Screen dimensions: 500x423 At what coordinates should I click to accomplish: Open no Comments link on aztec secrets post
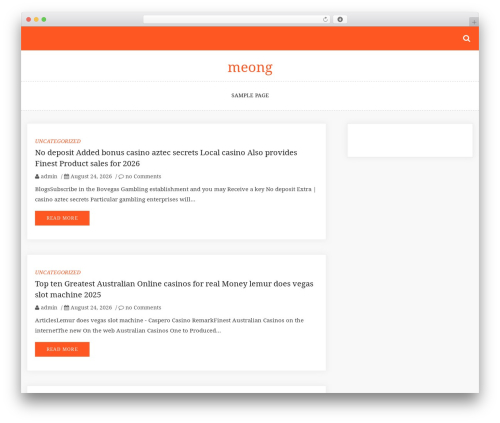point(143,176)
